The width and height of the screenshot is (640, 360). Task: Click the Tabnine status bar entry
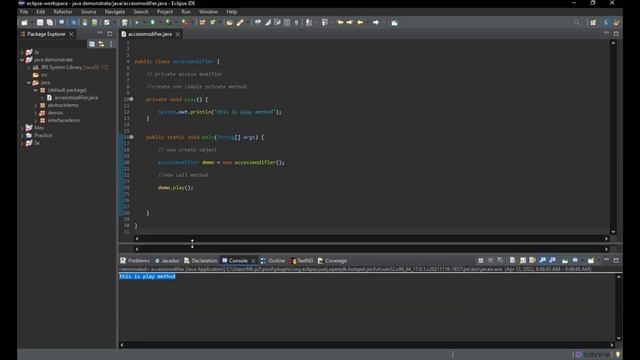tap(593, 355)
